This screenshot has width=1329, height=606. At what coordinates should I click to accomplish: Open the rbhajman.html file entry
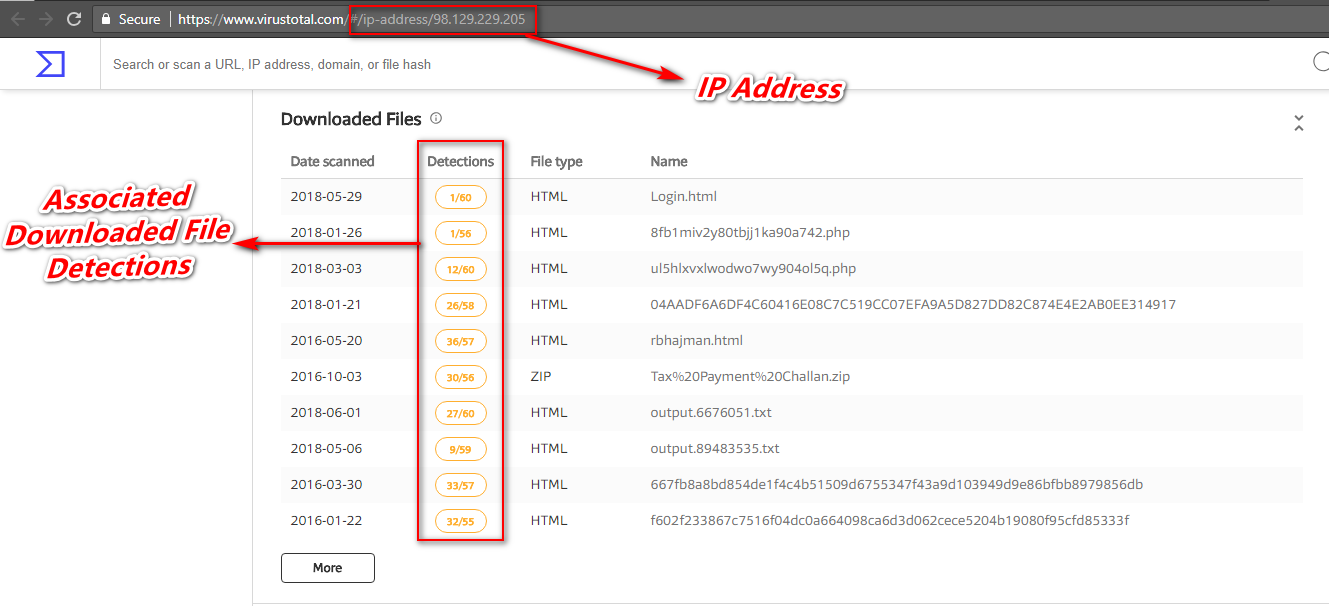click(x=696, y=341)
